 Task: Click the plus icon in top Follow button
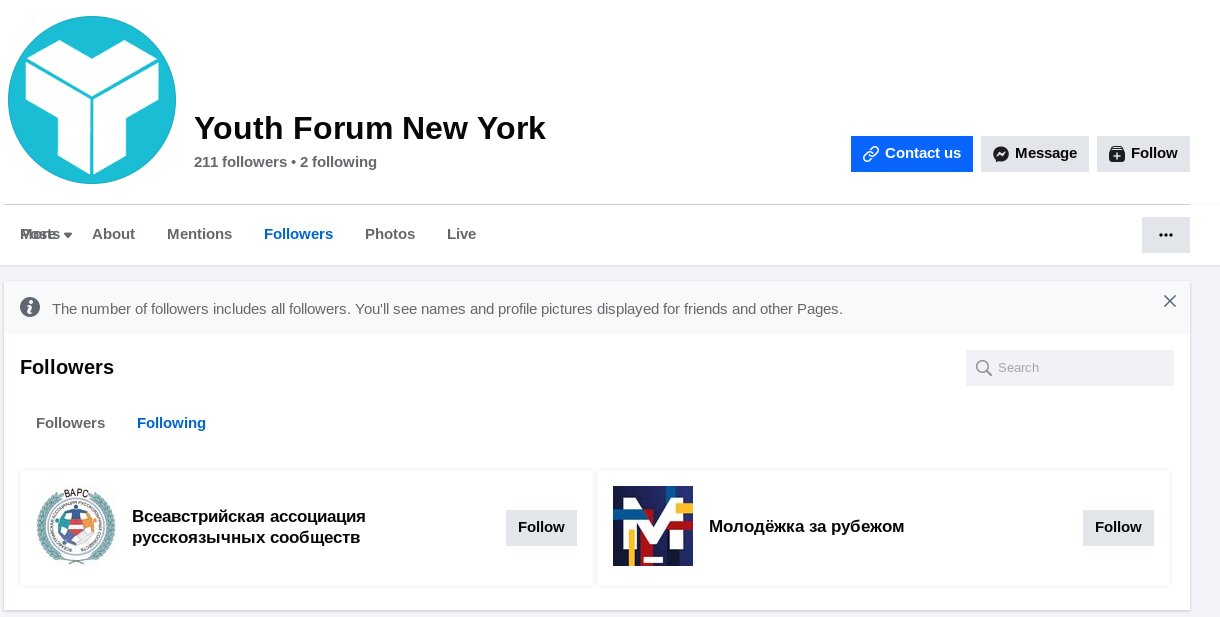click(x=1117, y=154)
